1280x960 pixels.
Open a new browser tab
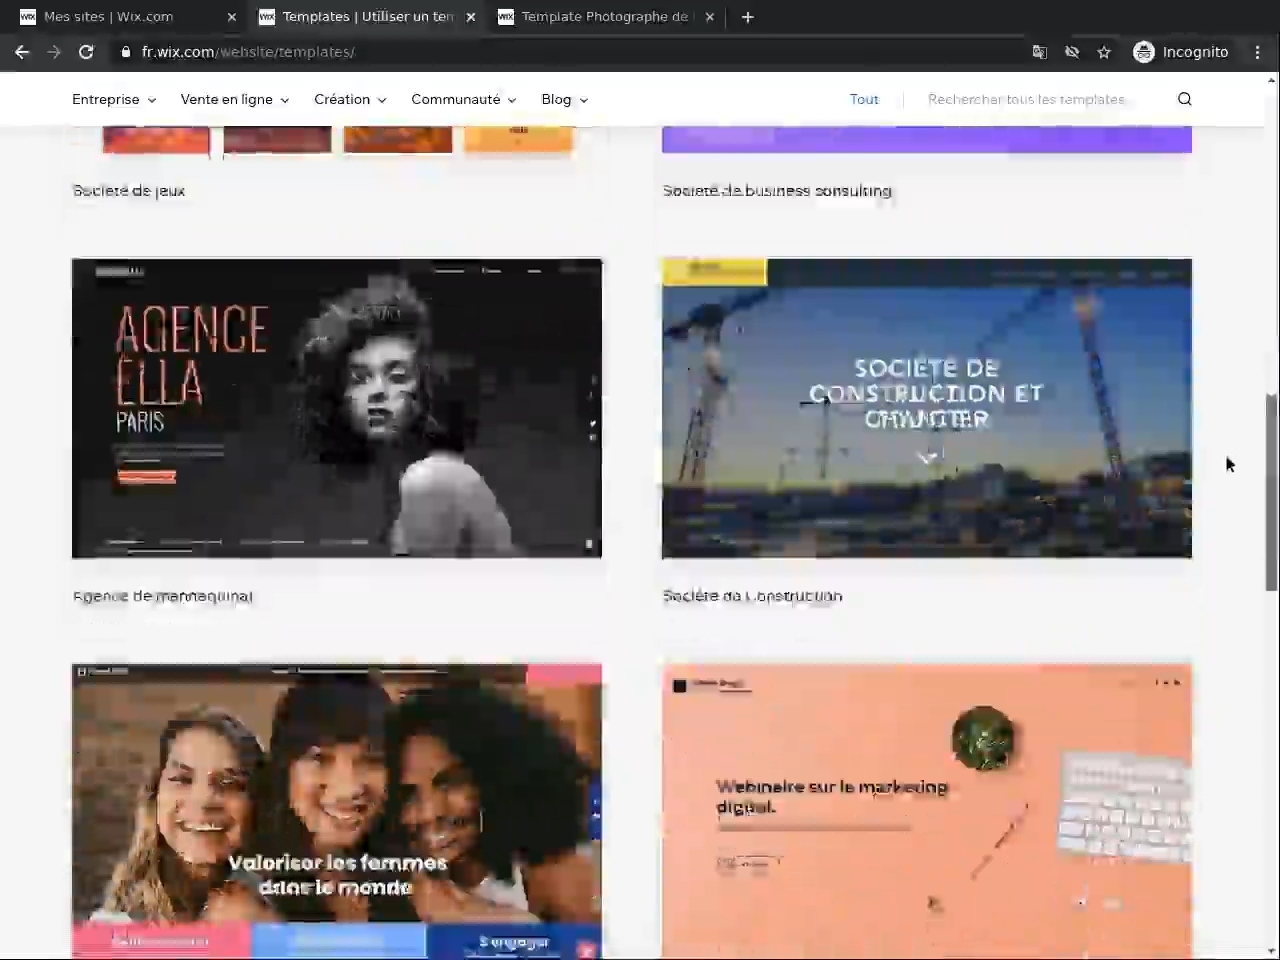click(748, 17)
